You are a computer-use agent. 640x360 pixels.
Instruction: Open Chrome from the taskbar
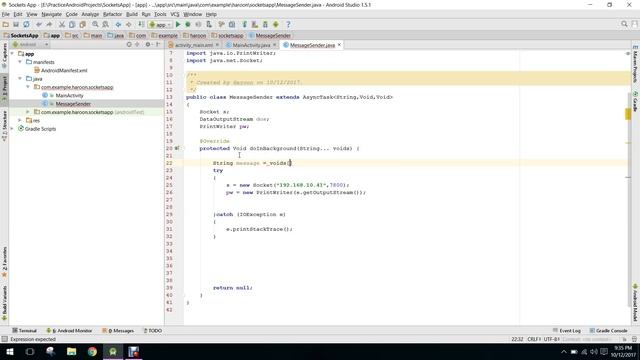coord(92,351)
